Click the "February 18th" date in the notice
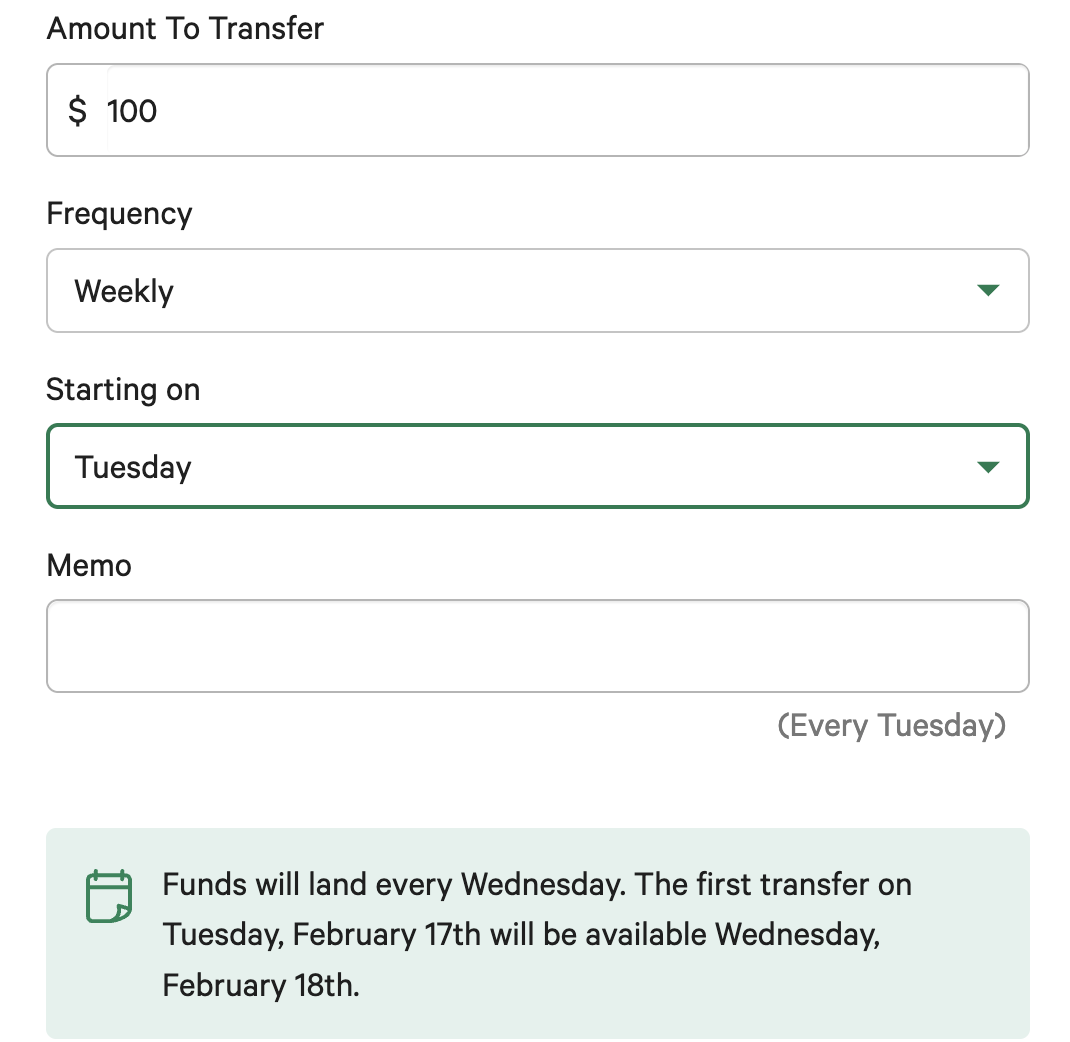Image resolution: width=1070 pixels, height=1042 pixels. tap(260, 985)
